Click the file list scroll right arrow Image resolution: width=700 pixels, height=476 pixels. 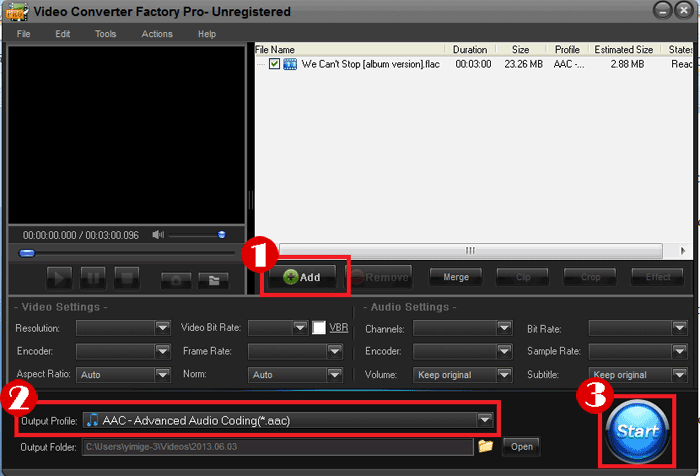click(683, 251)
